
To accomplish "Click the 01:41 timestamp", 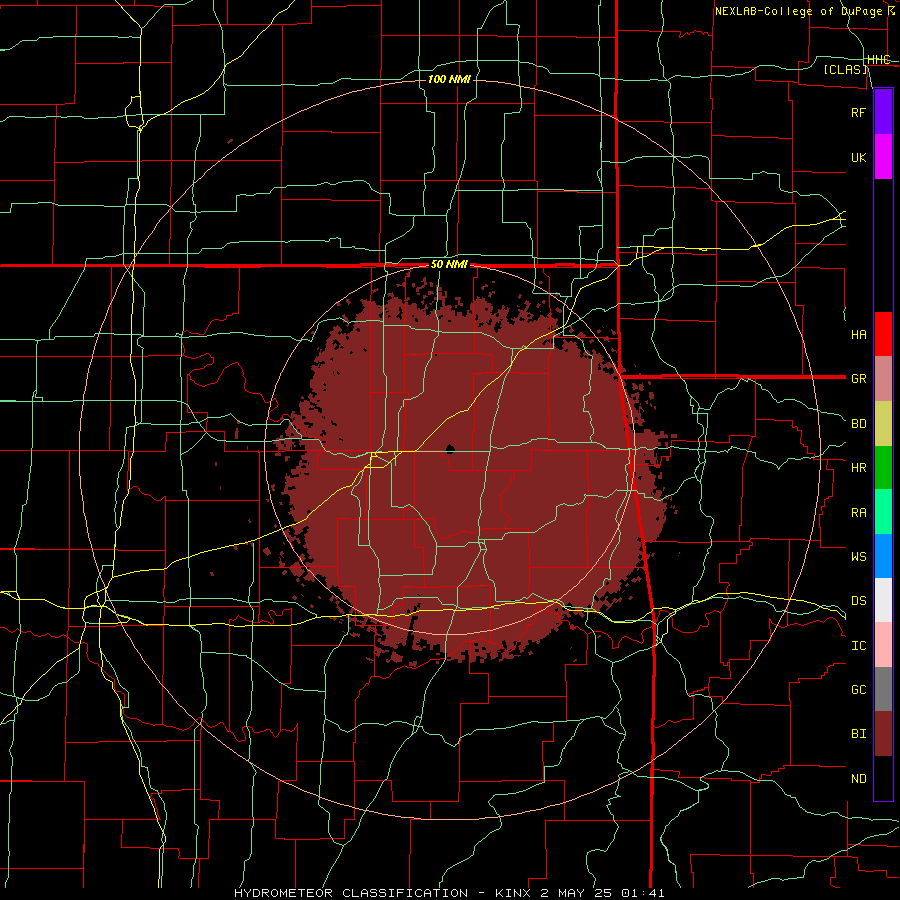I will click(641, 893).
